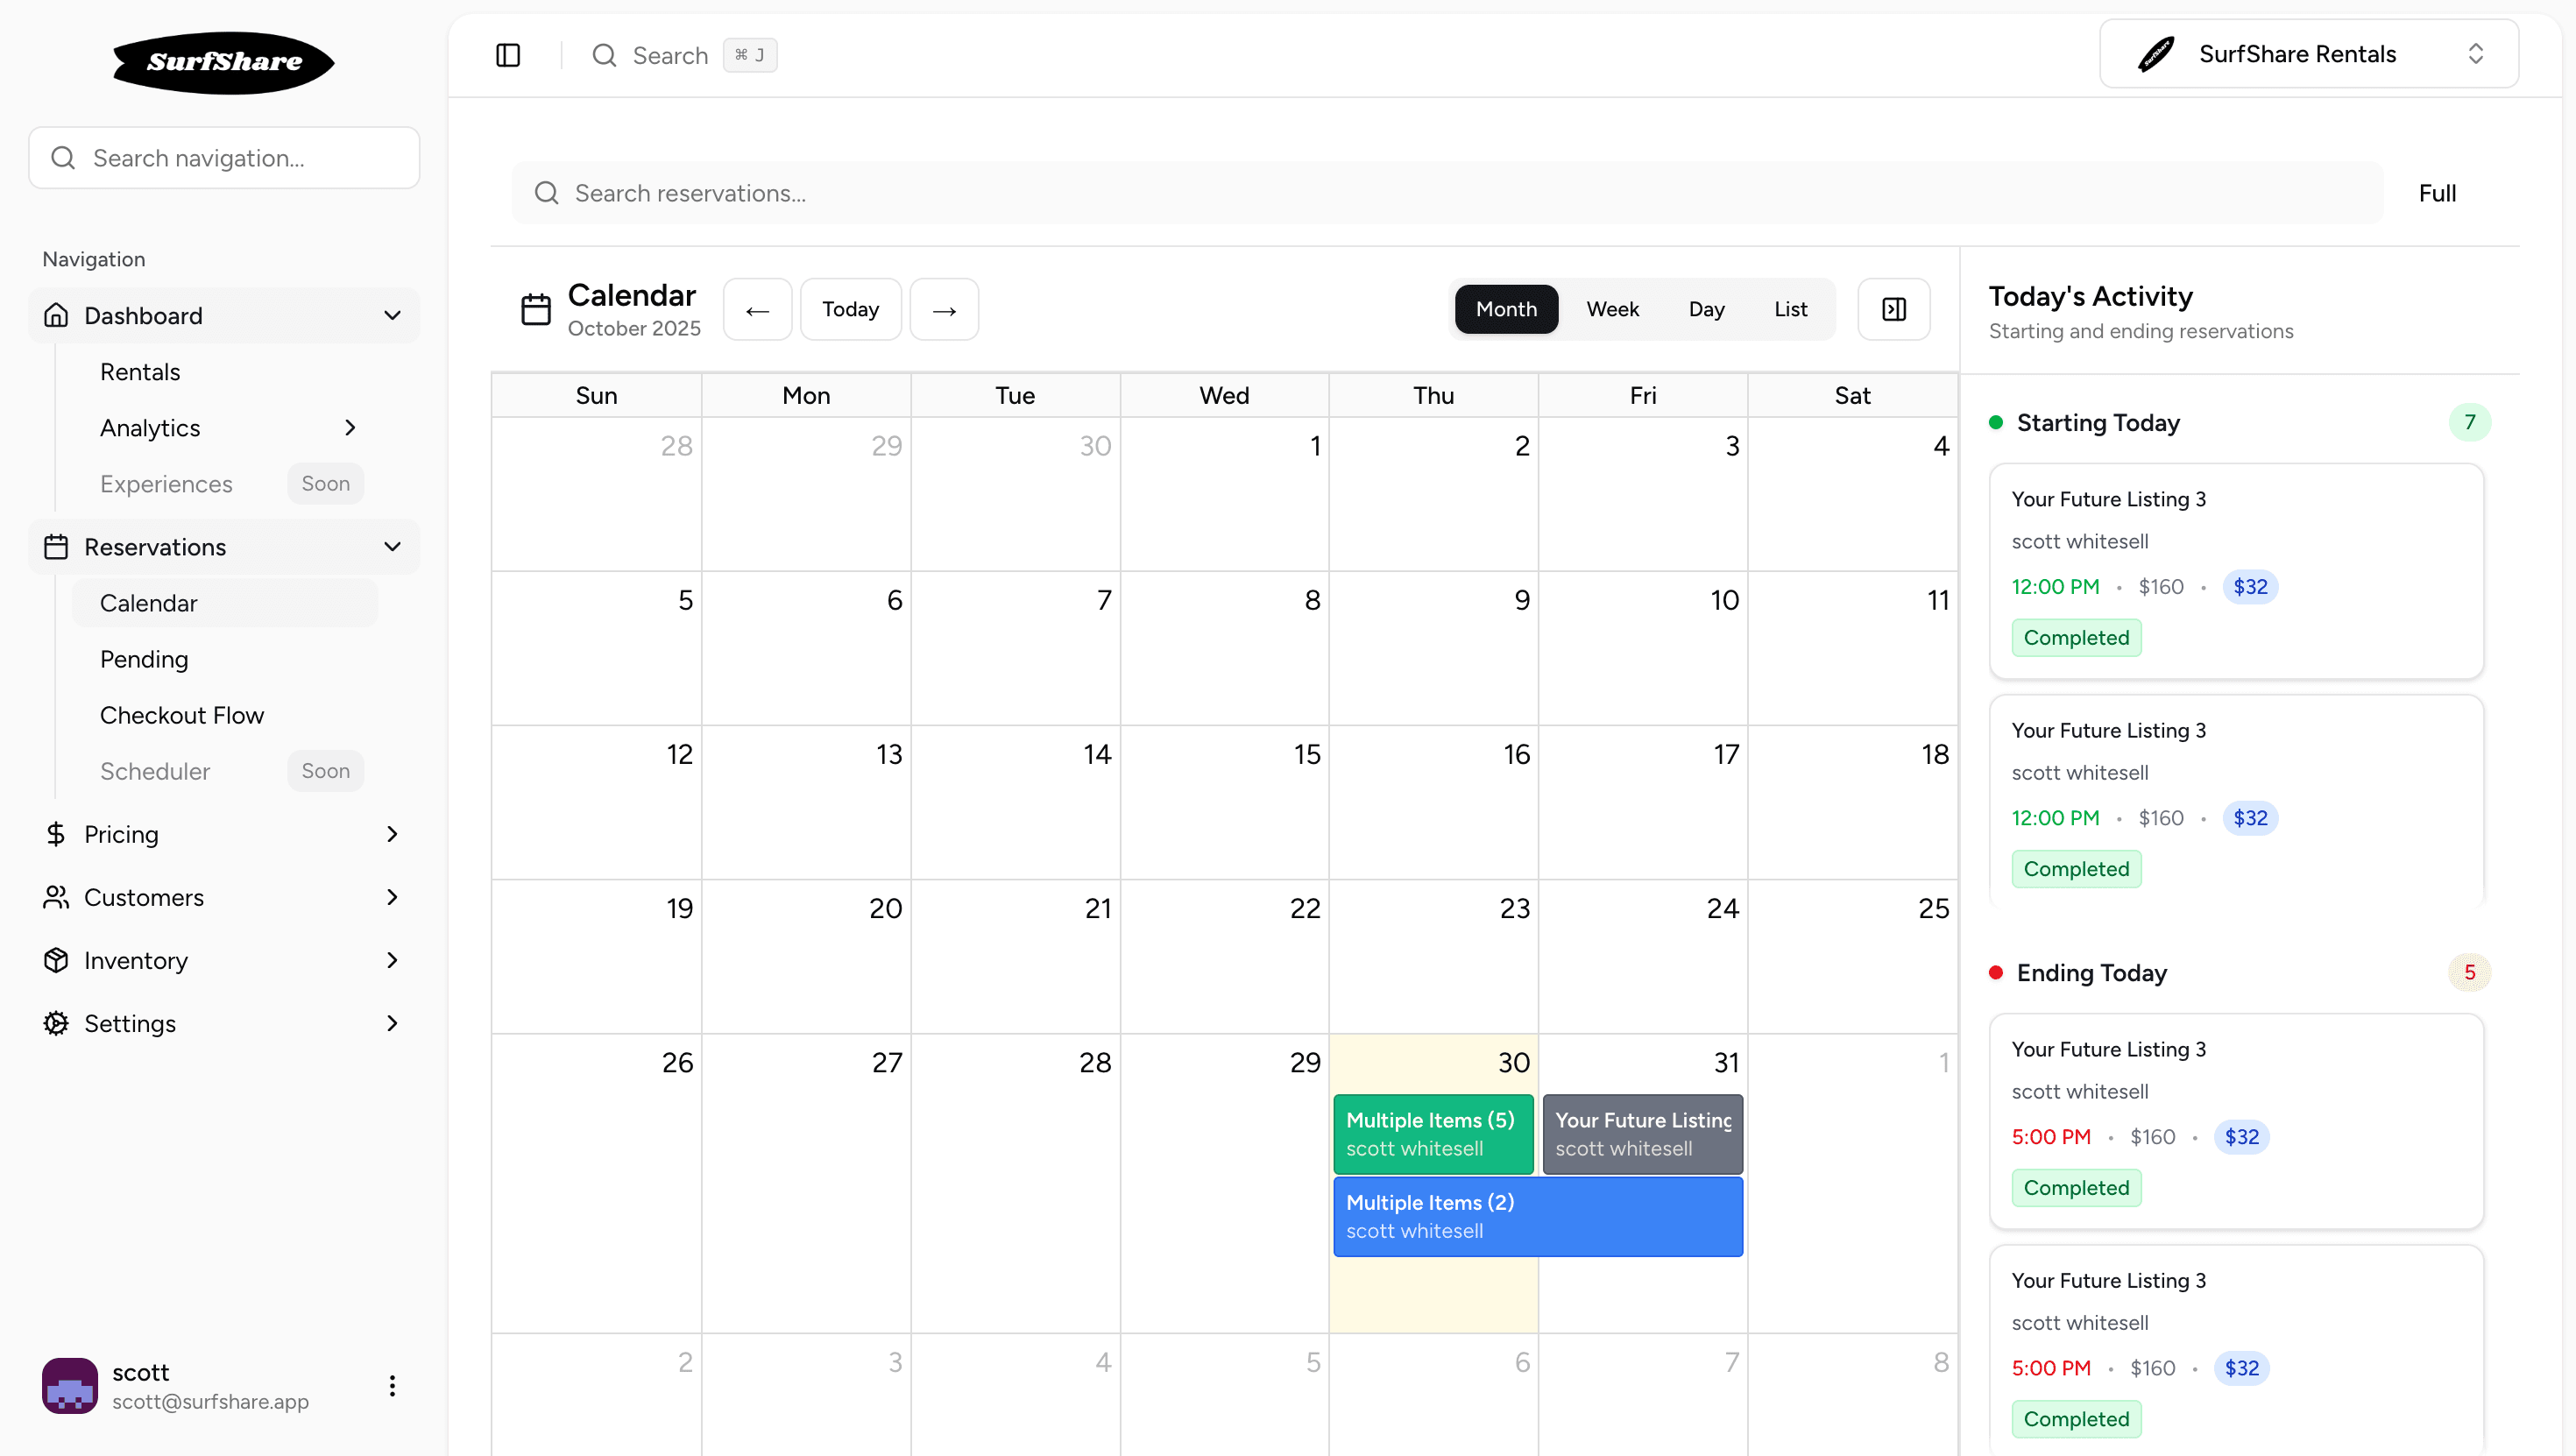The width and height of the screenshot is (2576, 1456).
Task: Toggle the sidebar collapse icon
Action: tap(508, 55)
